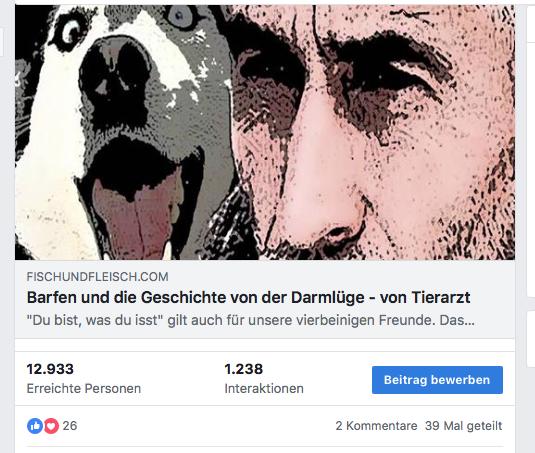535x453 pixels.
Task: View the 12.933 reached people figure
Action: point(50,369)
